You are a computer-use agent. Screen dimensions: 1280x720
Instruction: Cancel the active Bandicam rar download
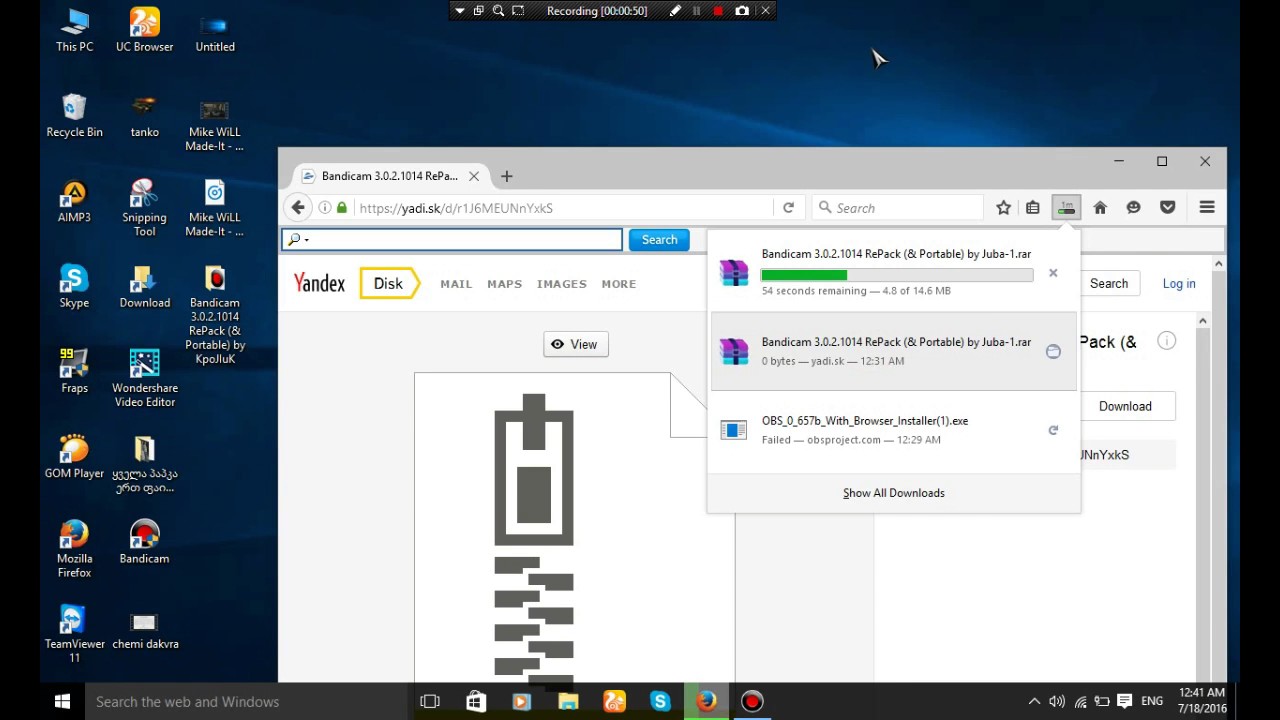(1053, 273)
